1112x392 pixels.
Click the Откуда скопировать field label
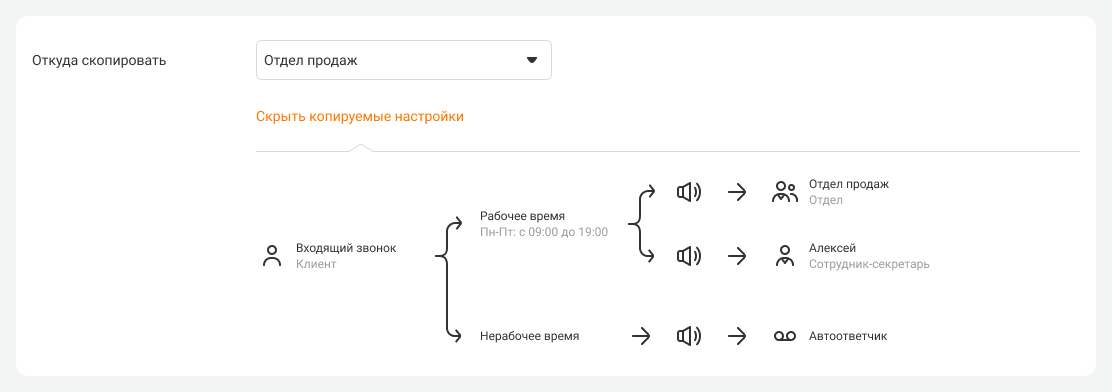click(99, 60)
